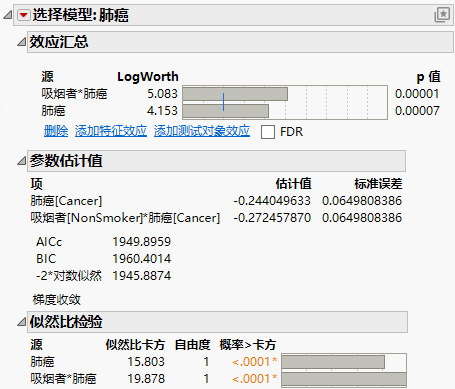Open the red triangle menu for 选择模型: 肺癌
Screen dimensions: 455x389
[23, 15]
